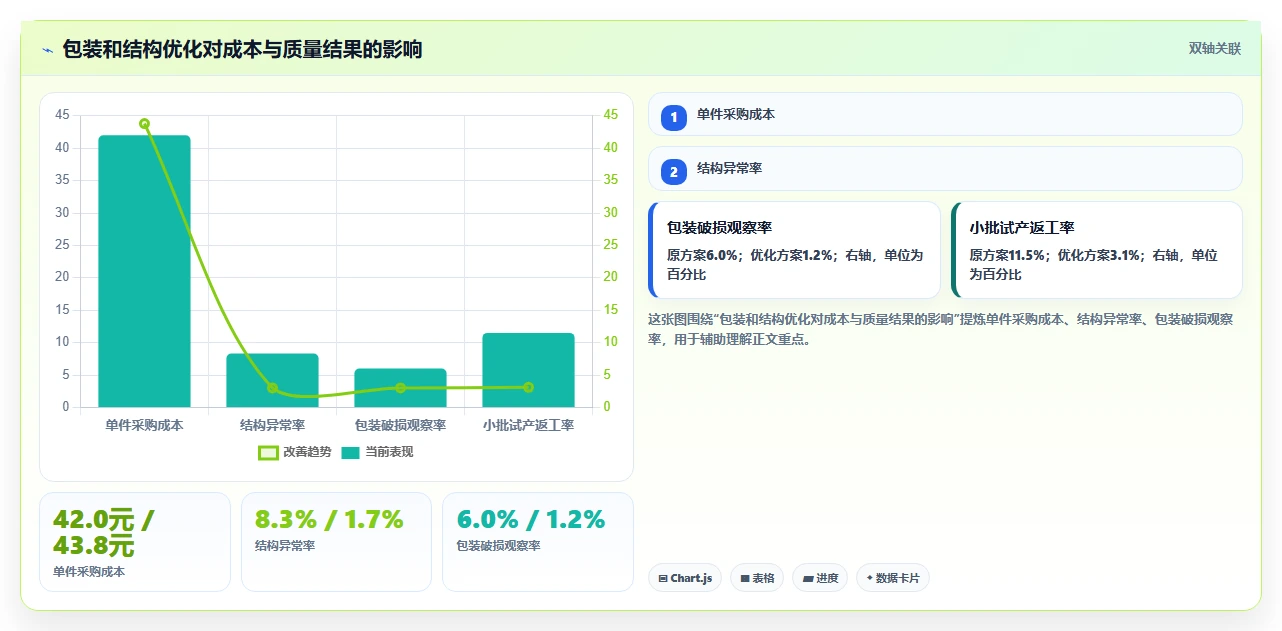Click the 6.0% / 1.2% stat card
Image resolution: width=1282 pixels, height=631 pixels.
point(538,542)
